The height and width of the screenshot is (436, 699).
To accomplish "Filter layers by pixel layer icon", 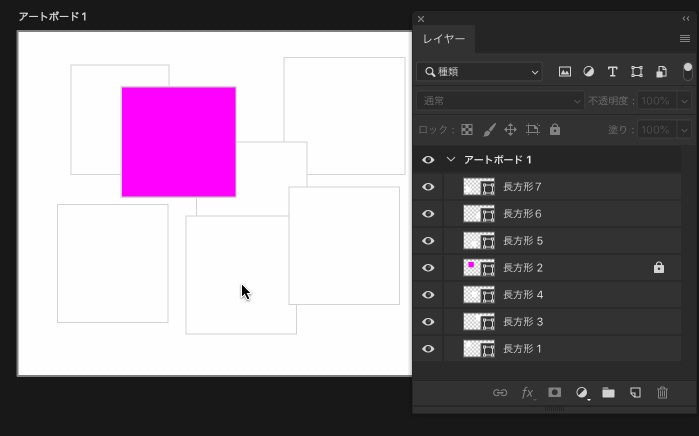I will [564, 72].
